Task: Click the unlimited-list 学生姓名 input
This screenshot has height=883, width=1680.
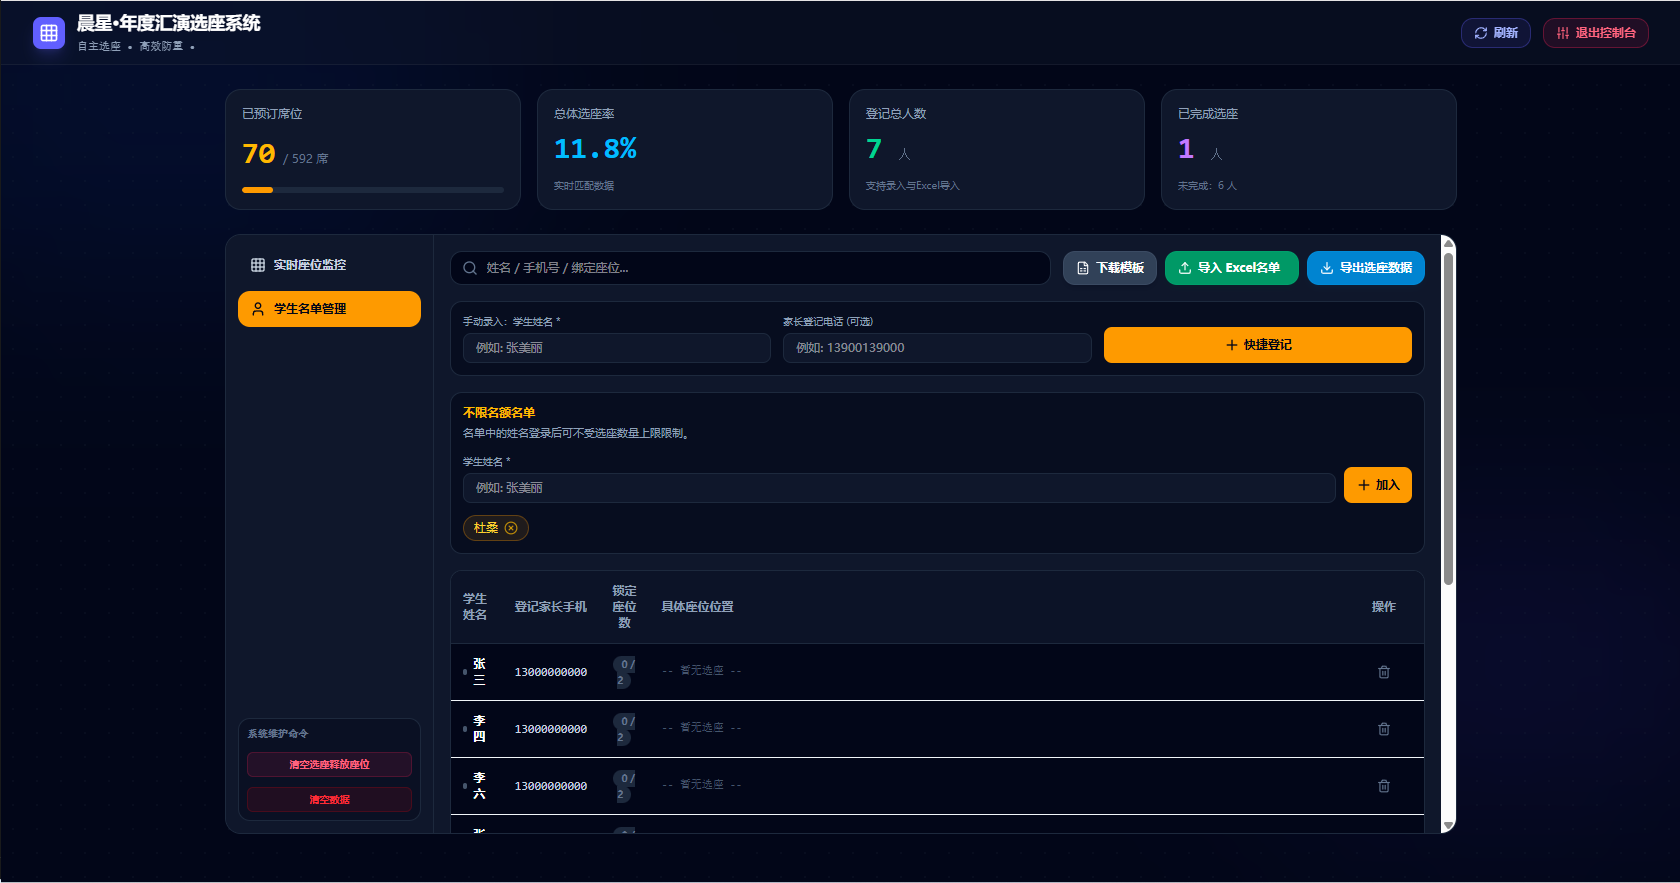Action: click(899, 488)
